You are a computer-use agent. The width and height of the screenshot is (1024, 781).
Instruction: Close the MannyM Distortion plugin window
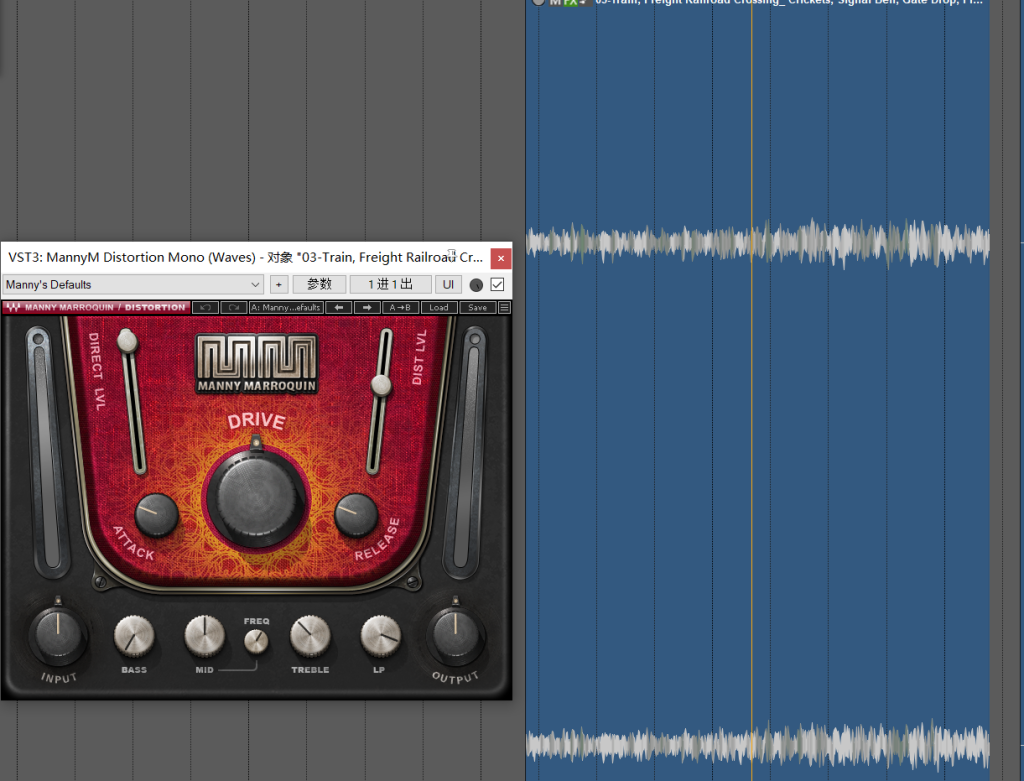[x=501, y=258]
